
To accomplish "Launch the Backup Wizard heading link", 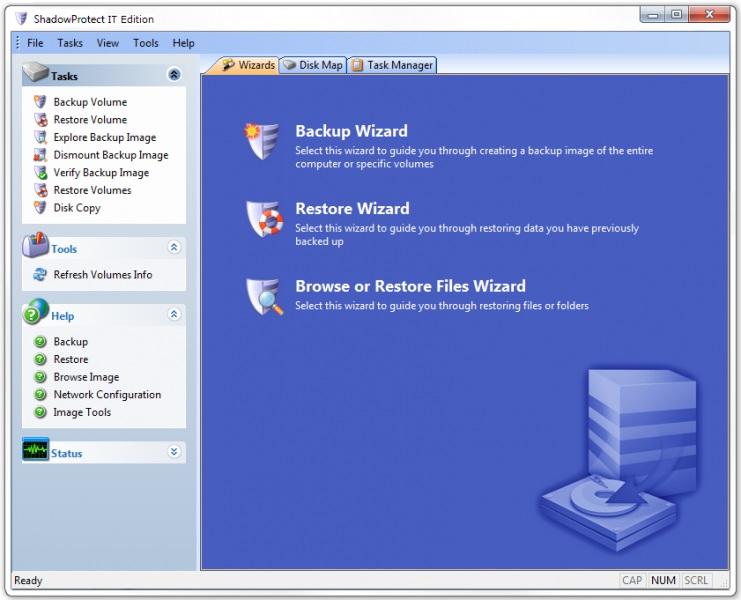I will tap(351, 131).
